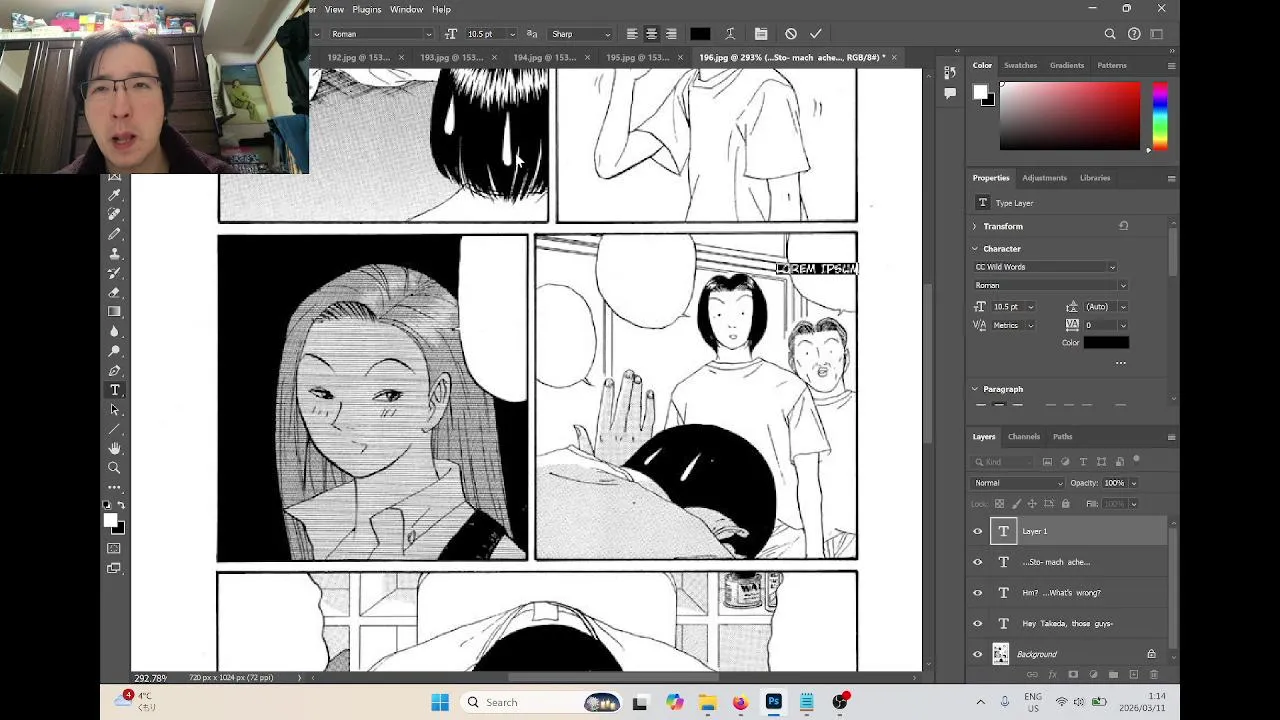The width and height of the screenshot is (1280, 720).
Task: Change screen mode icon in toolbar
Action: [x=115, y=568]
